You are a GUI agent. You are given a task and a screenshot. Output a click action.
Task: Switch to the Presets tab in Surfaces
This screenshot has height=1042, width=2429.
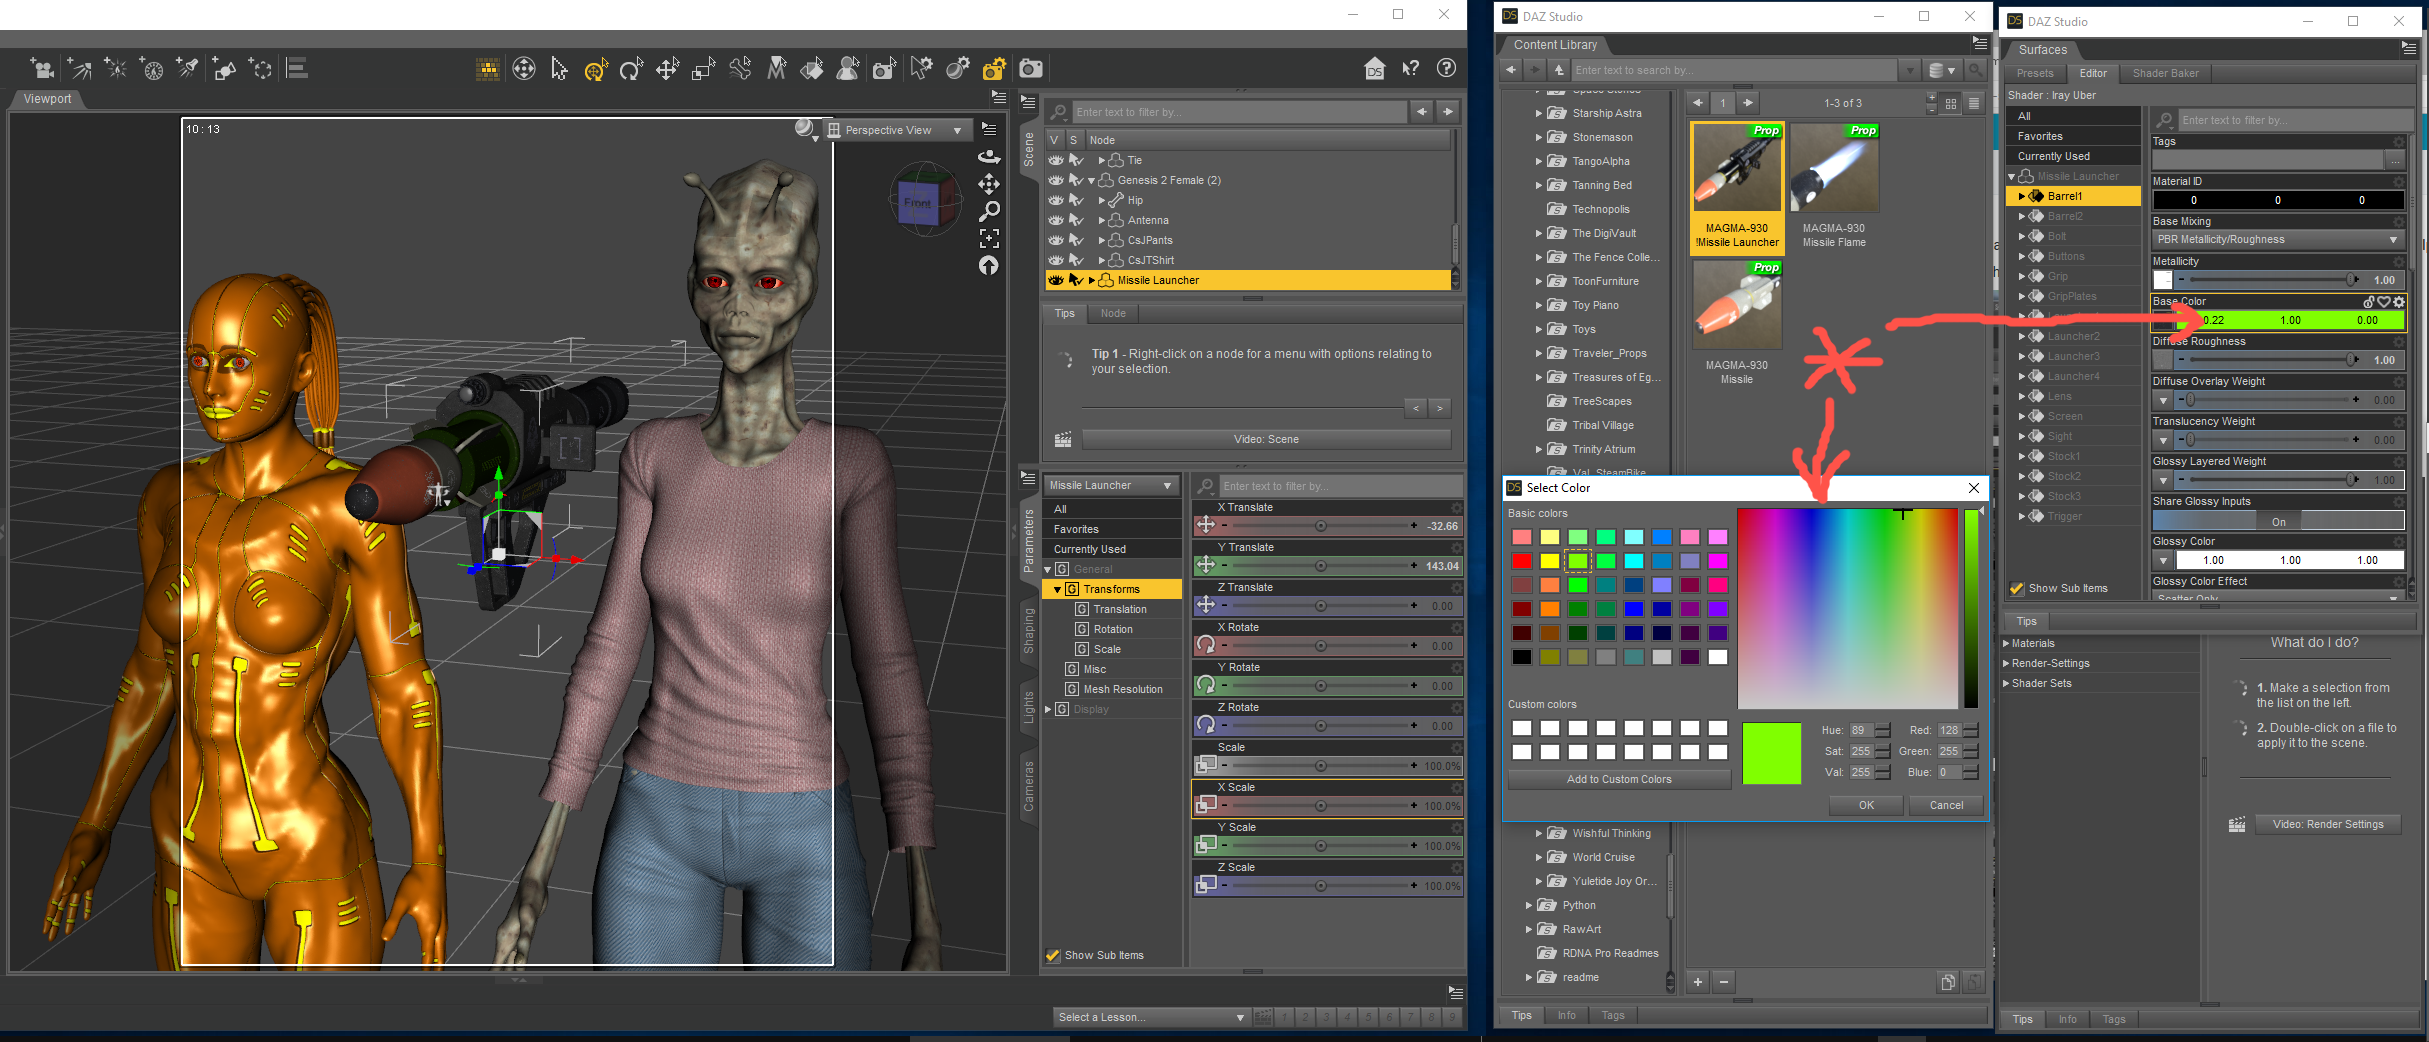pos(2034,73)
